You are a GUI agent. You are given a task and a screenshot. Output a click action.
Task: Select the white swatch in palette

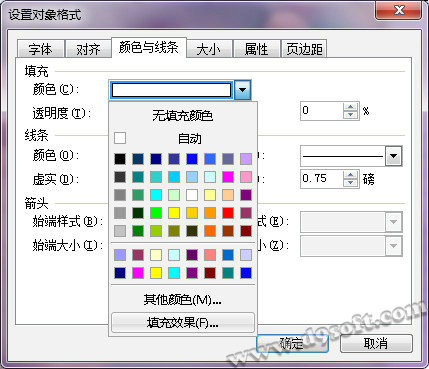click(x=192, y=195)
